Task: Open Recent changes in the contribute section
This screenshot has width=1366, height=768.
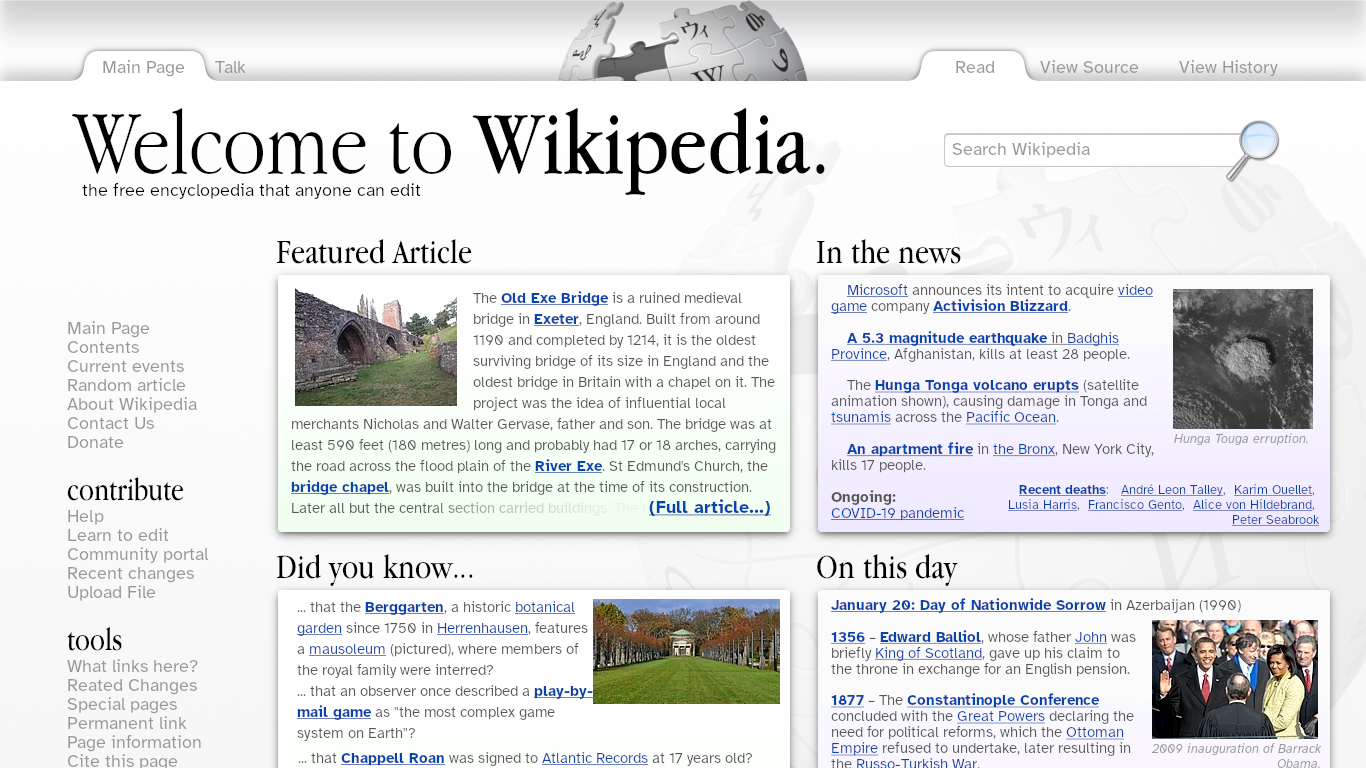Action: tap(130, 573)
